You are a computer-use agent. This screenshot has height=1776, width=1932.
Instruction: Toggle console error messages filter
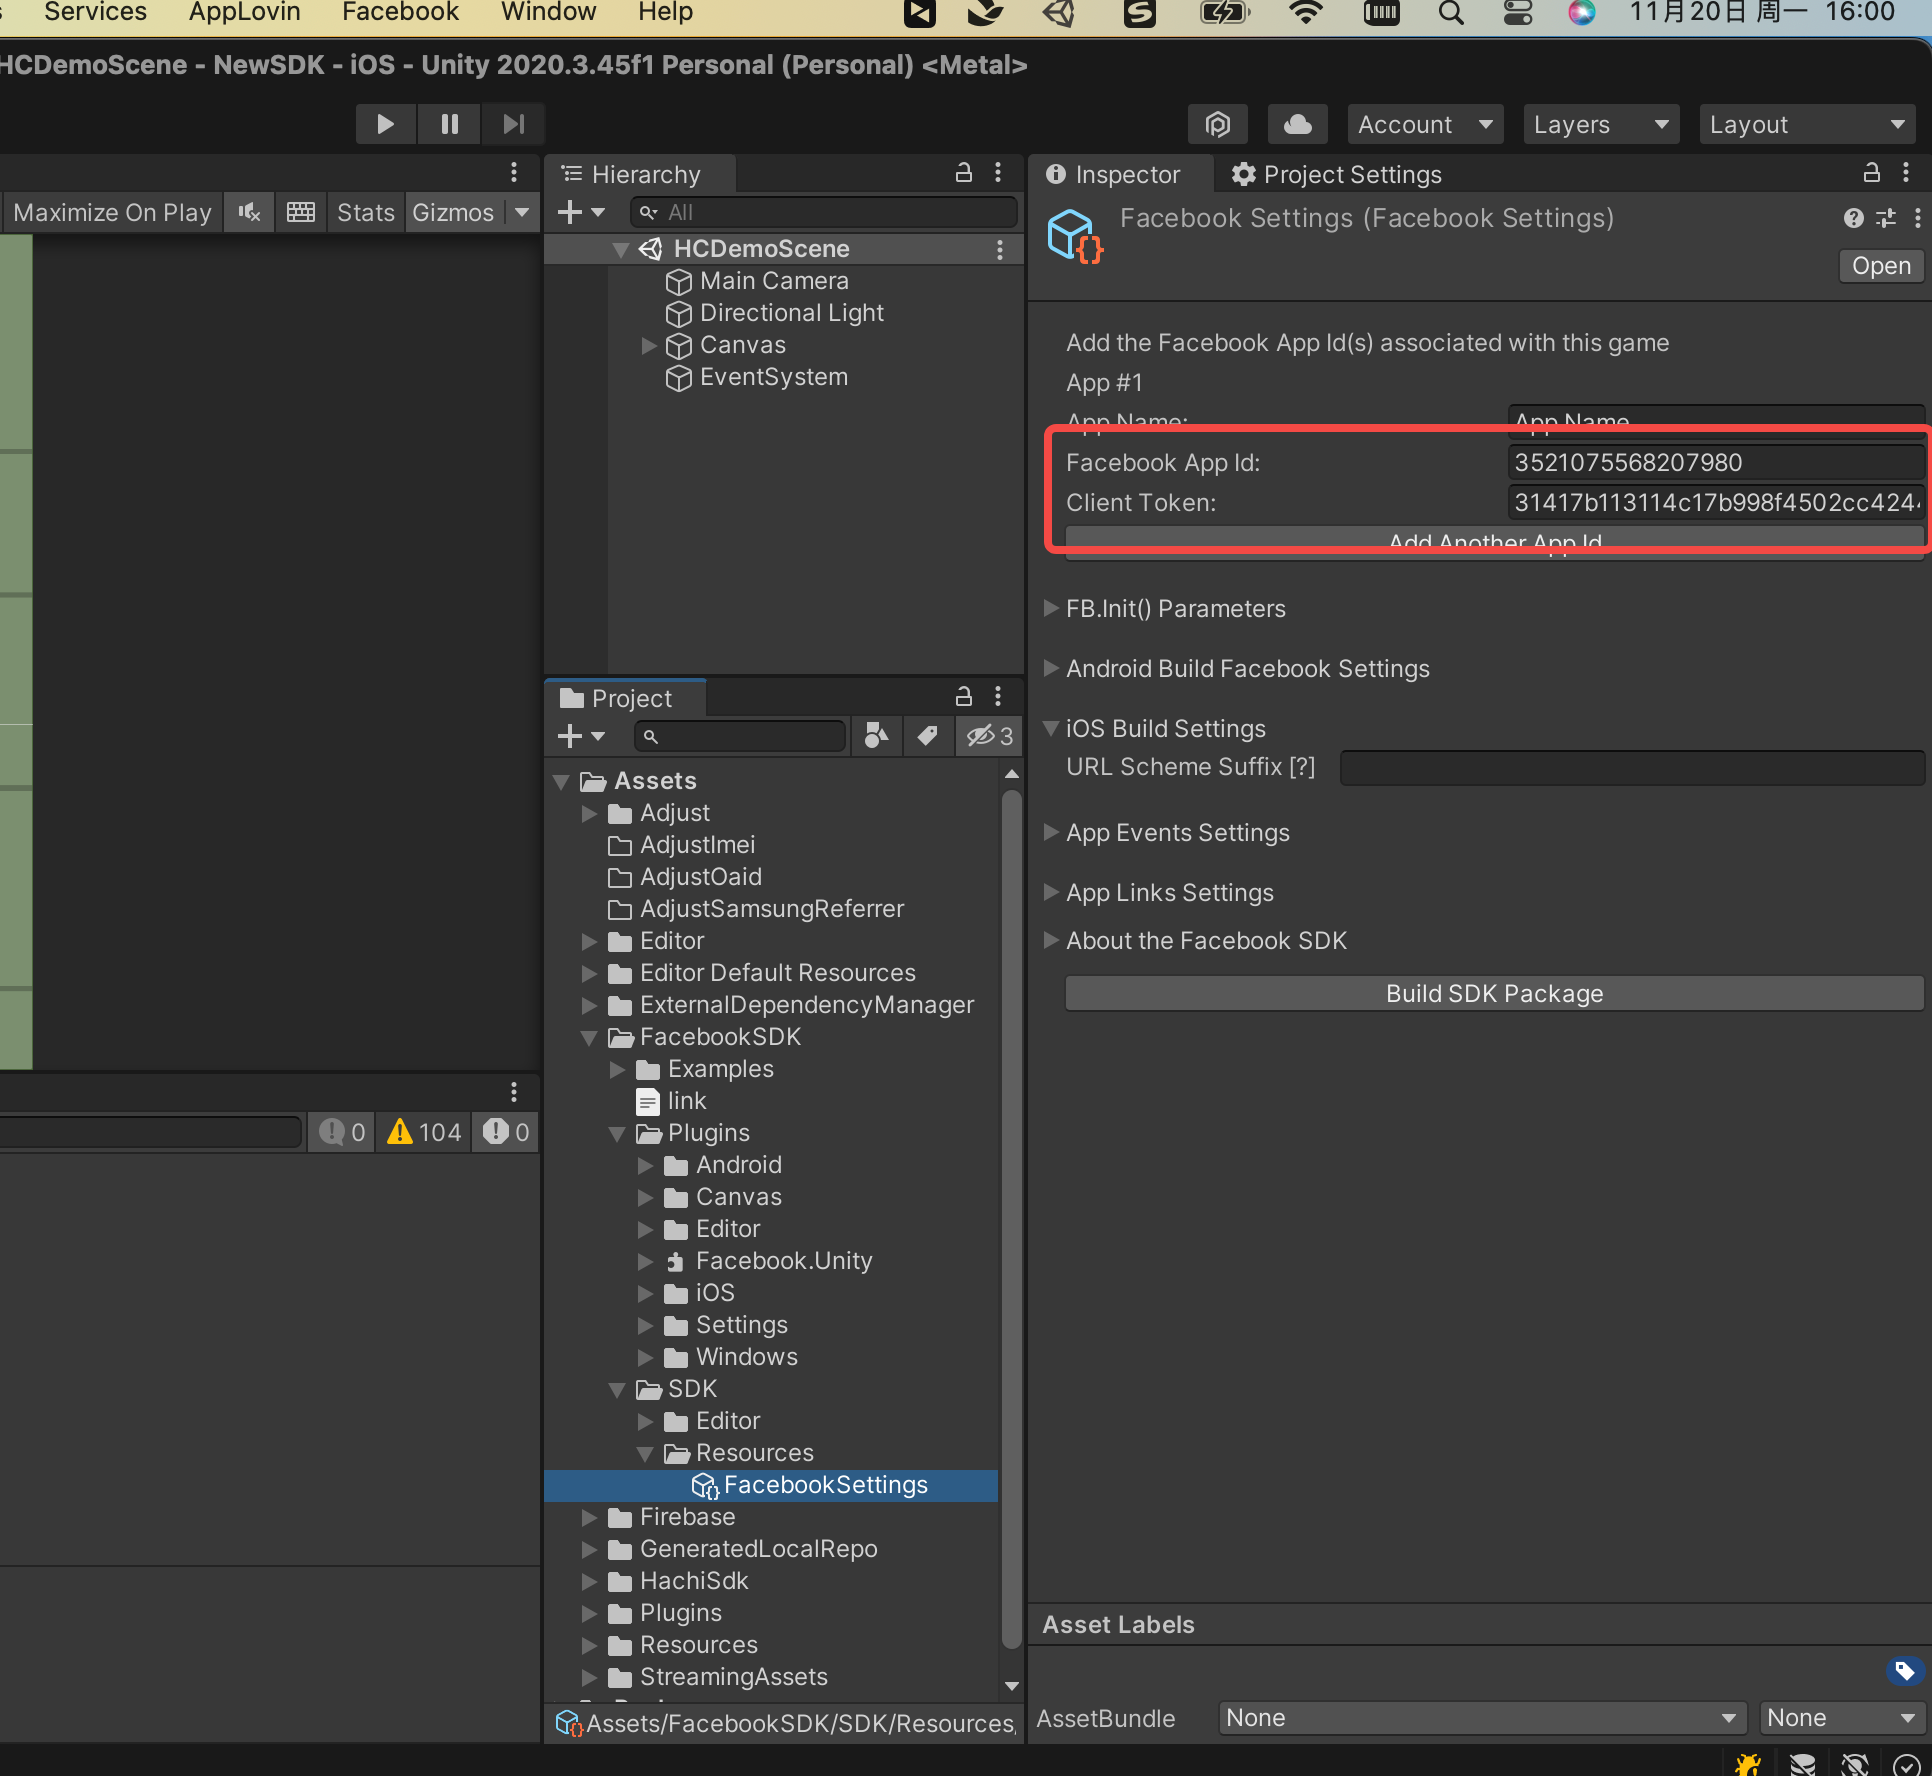point(506,1132)
